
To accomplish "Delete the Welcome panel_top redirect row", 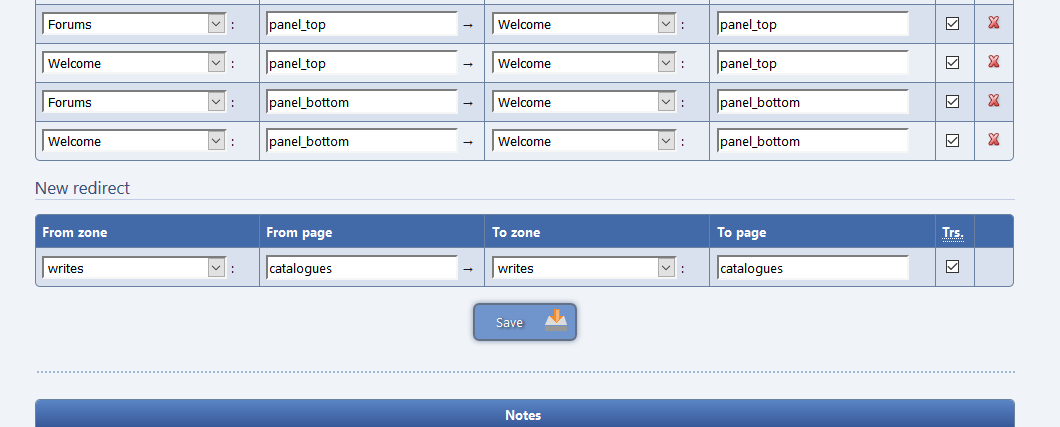I will (x=993, y=62).
